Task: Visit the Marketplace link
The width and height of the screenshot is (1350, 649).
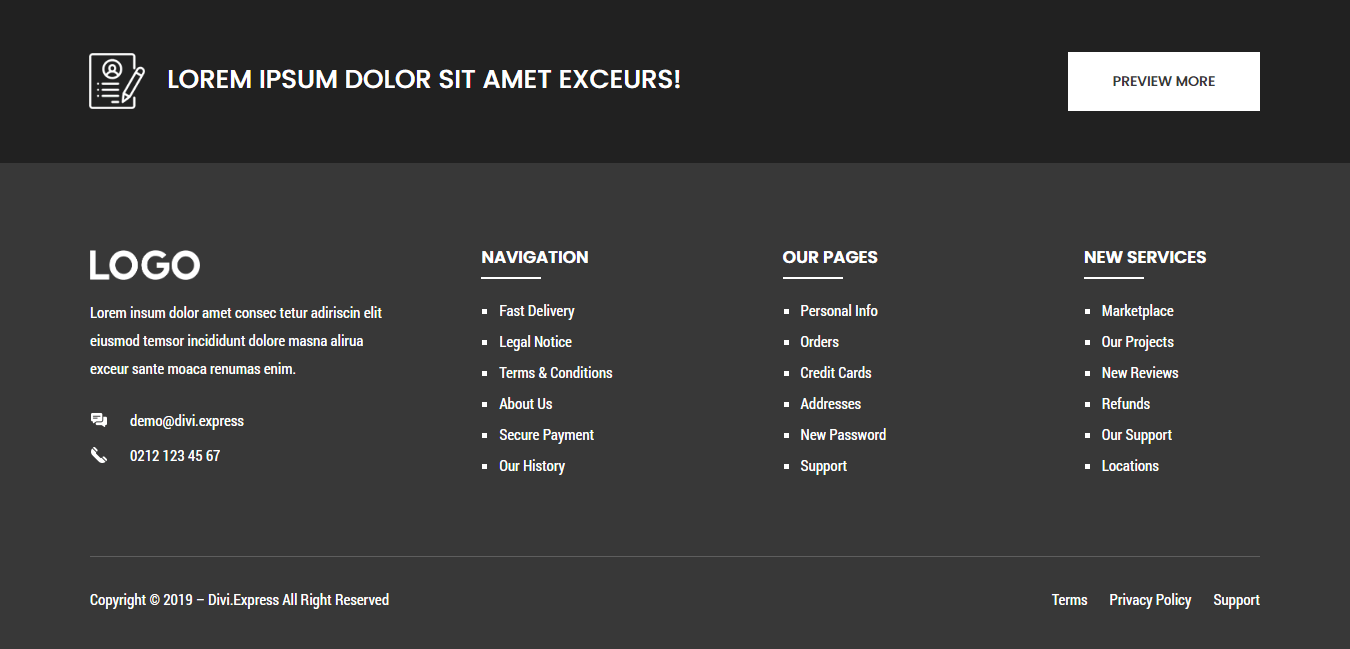Action: point(1137,311)
